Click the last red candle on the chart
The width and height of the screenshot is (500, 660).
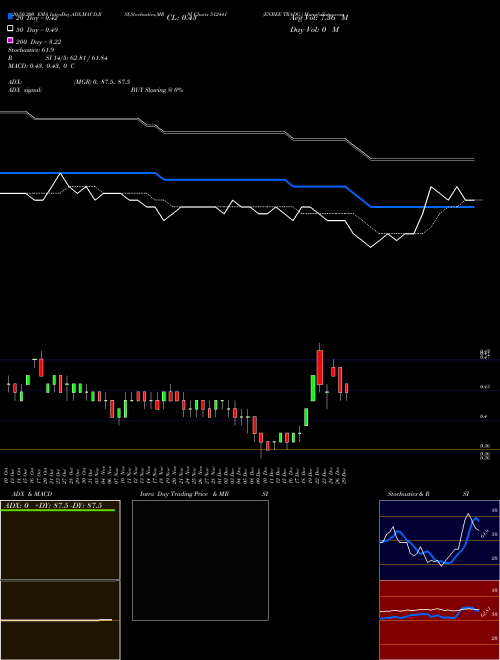pyautogui.click(x=346, y=388)
